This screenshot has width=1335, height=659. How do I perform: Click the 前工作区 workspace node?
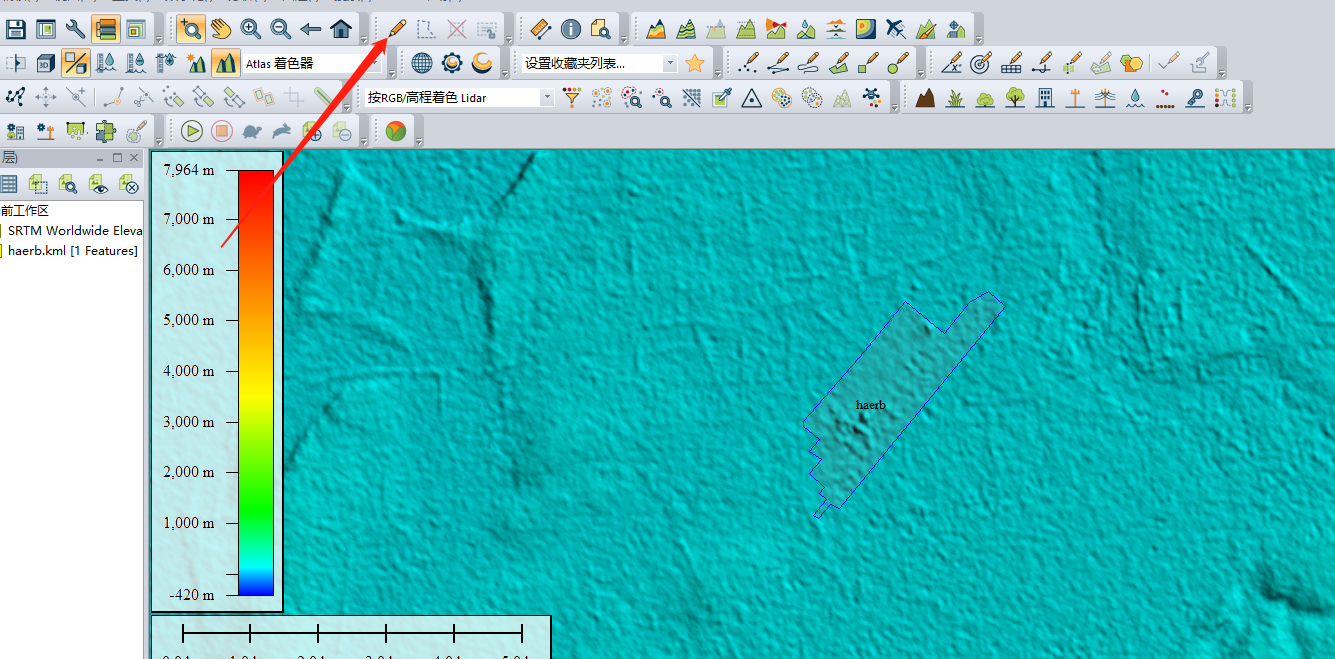[x=25, y=211]
